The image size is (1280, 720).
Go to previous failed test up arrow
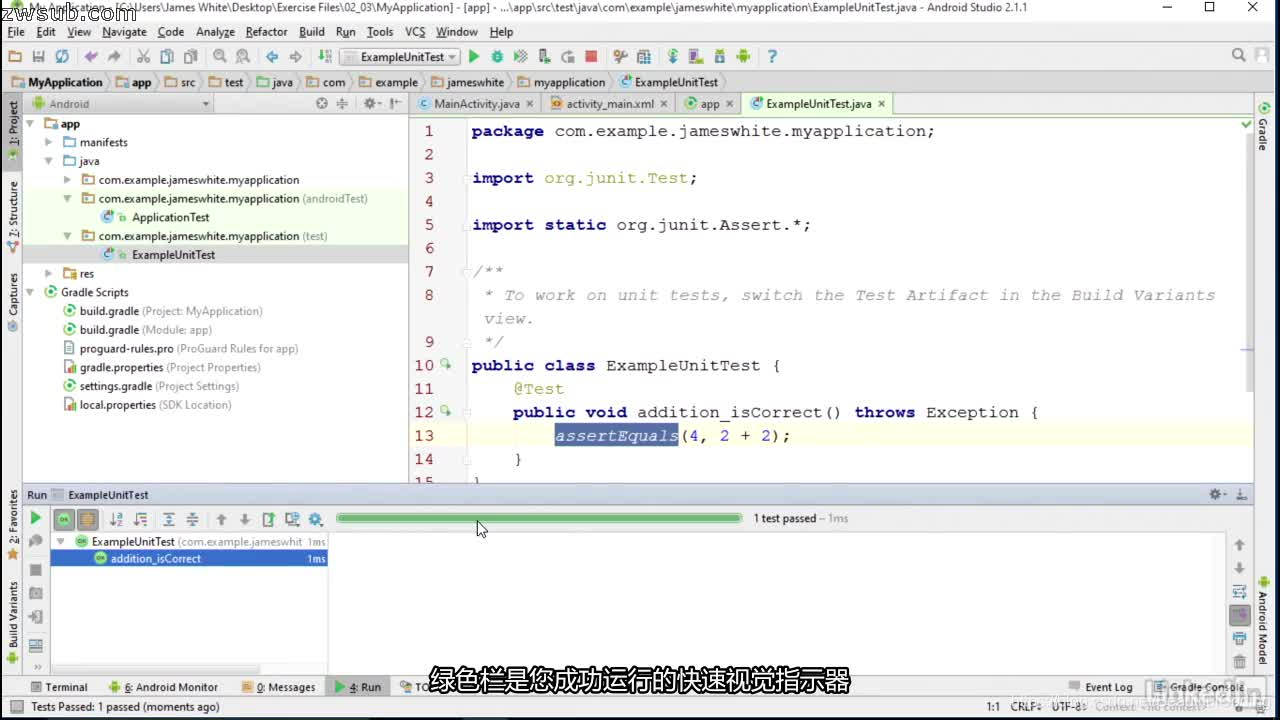click(x=221, y=519)
